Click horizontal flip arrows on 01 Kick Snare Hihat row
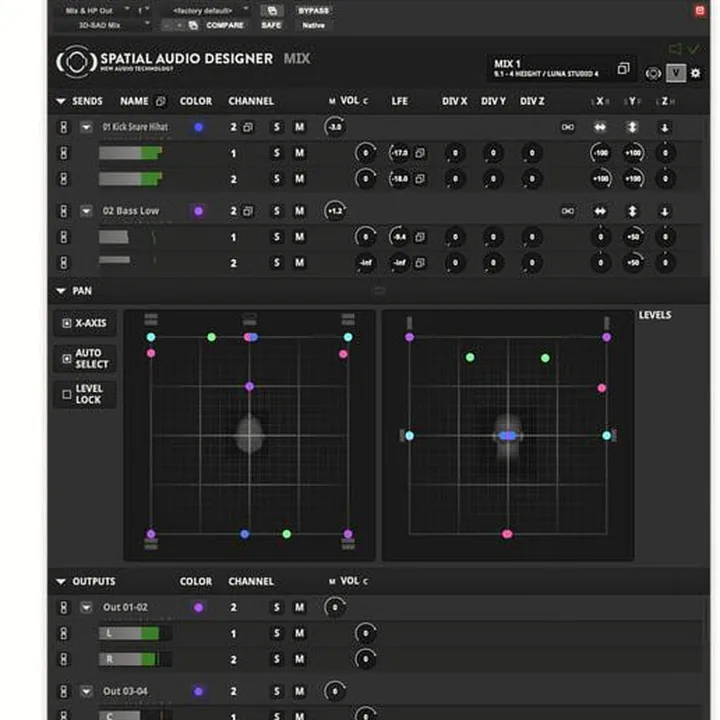This screenshot has height=720, width=720. point(600,127)
